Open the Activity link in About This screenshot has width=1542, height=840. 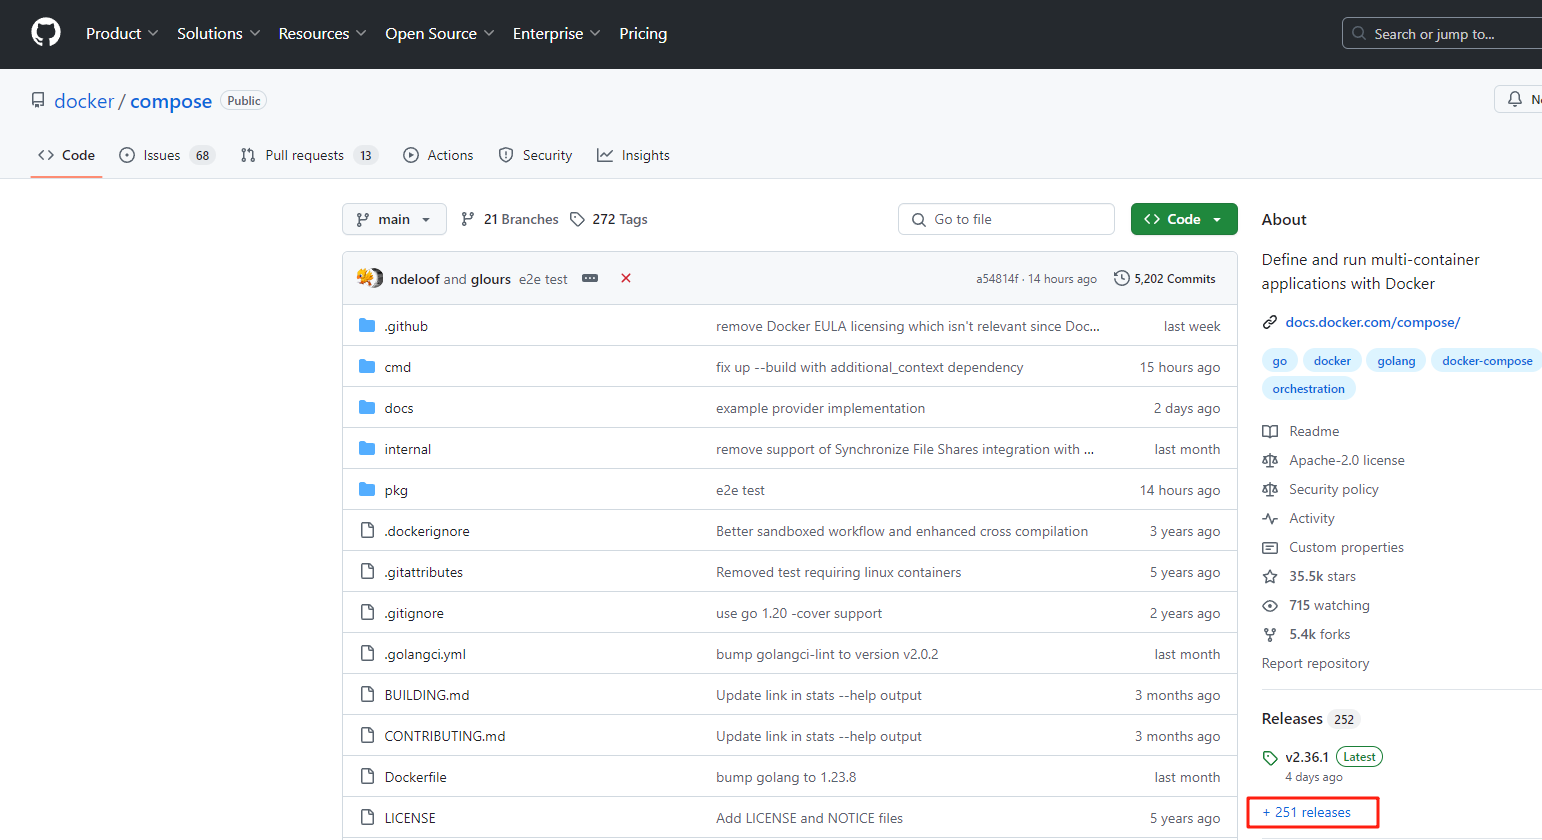1312,518
